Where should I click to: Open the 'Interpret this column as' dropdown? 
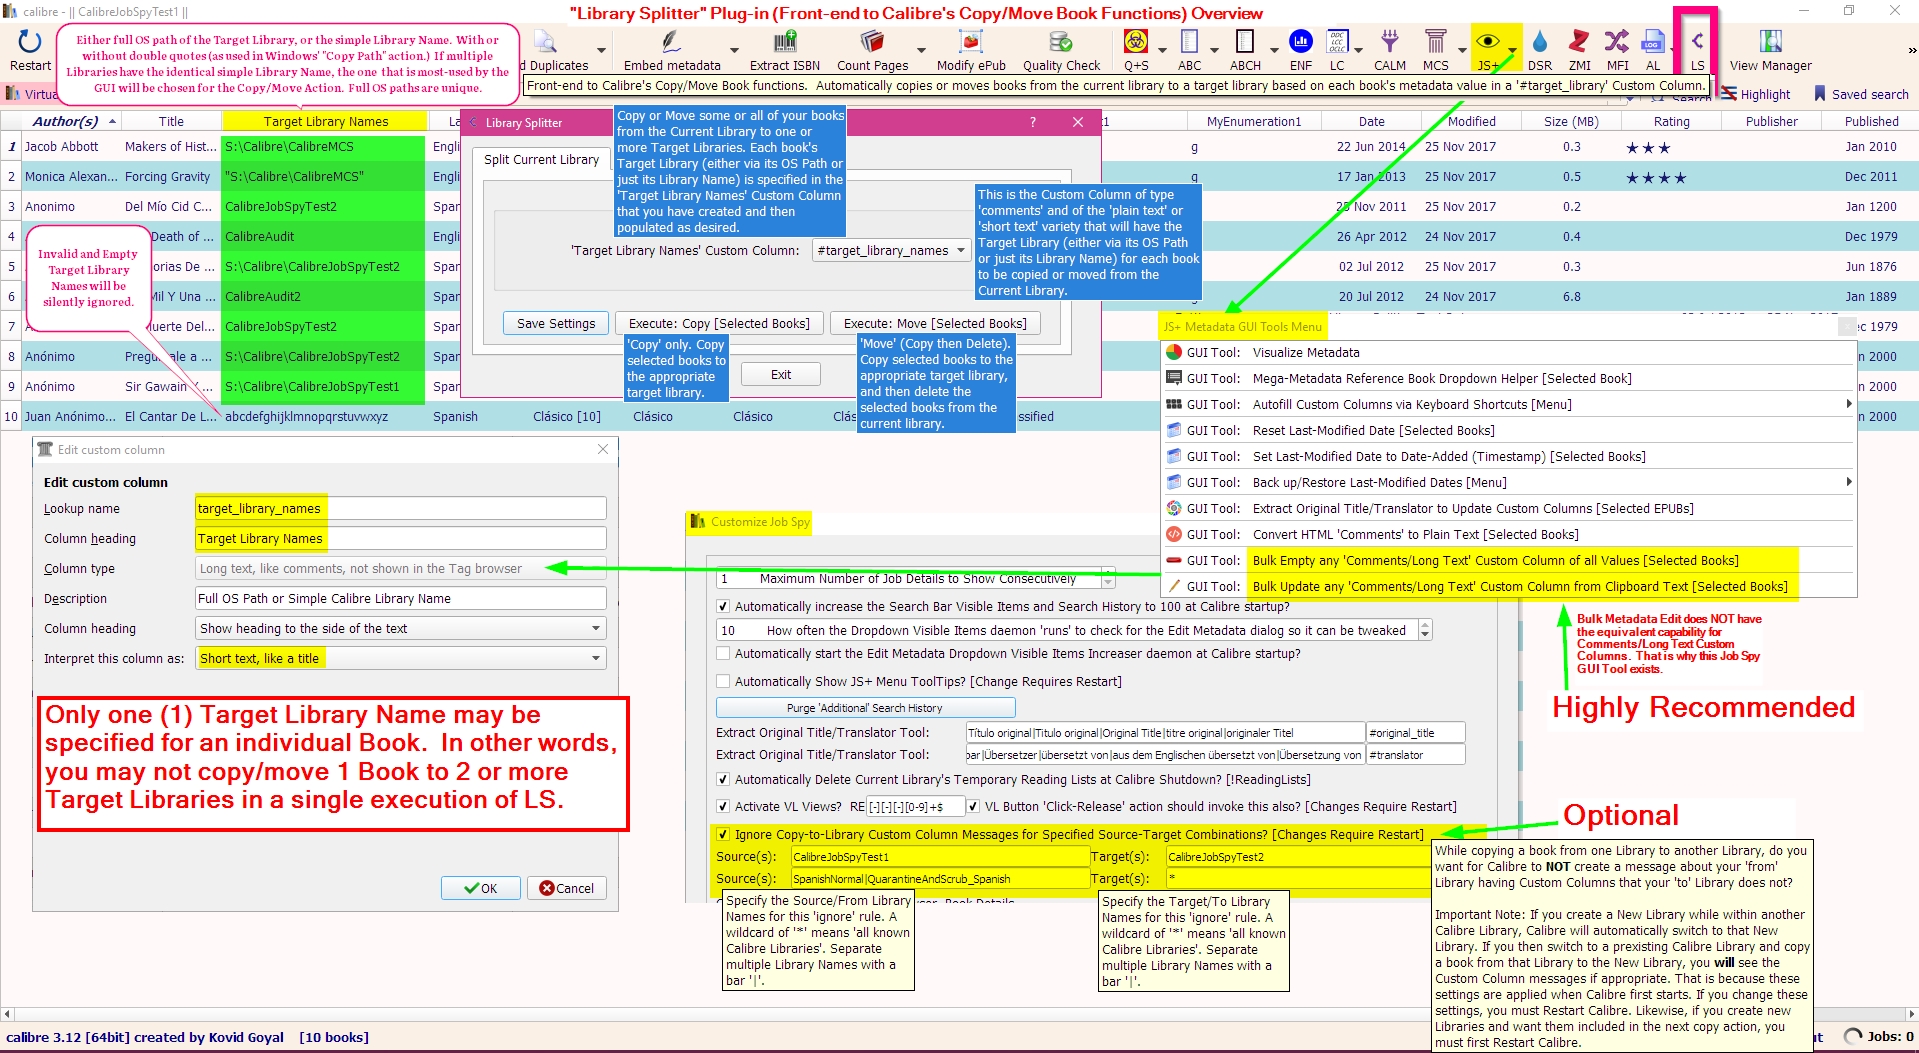401,659
